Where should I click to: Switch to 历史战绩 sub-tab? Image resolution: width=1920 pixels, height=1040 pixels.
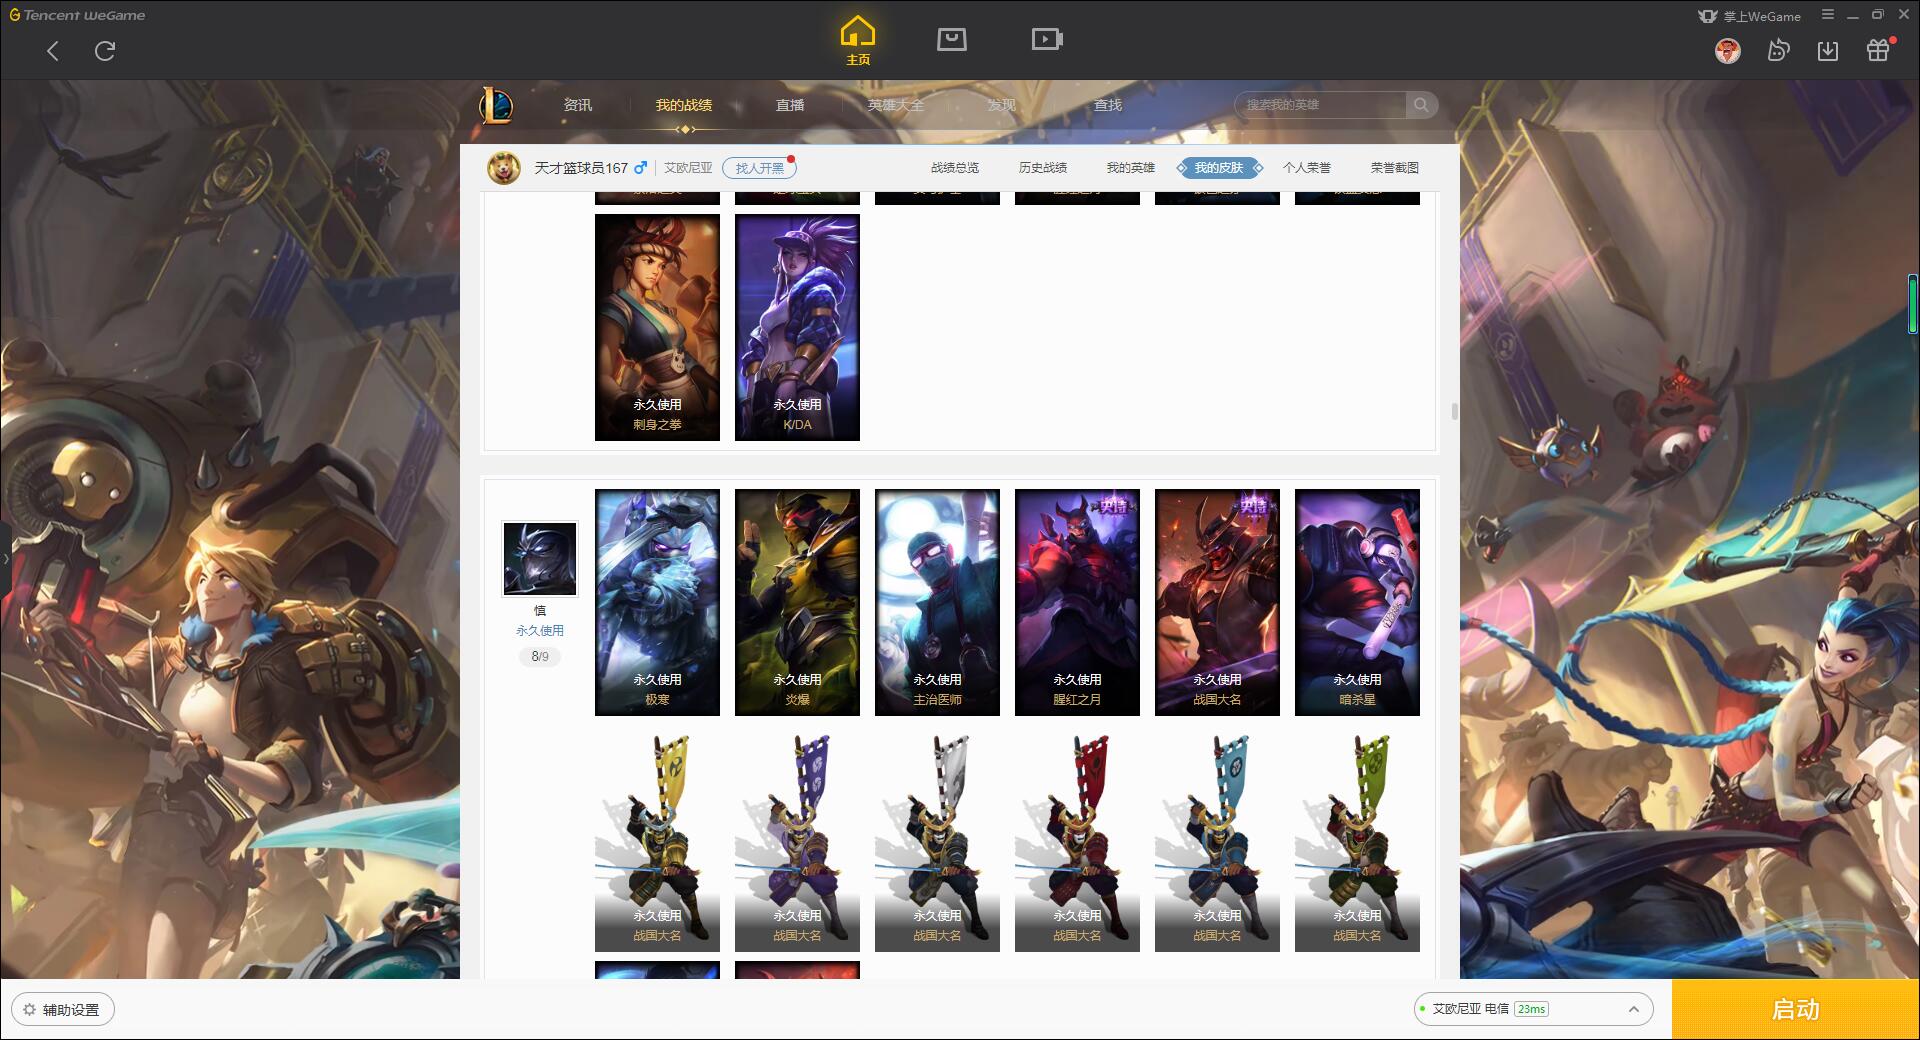[x=1043, y=168]
